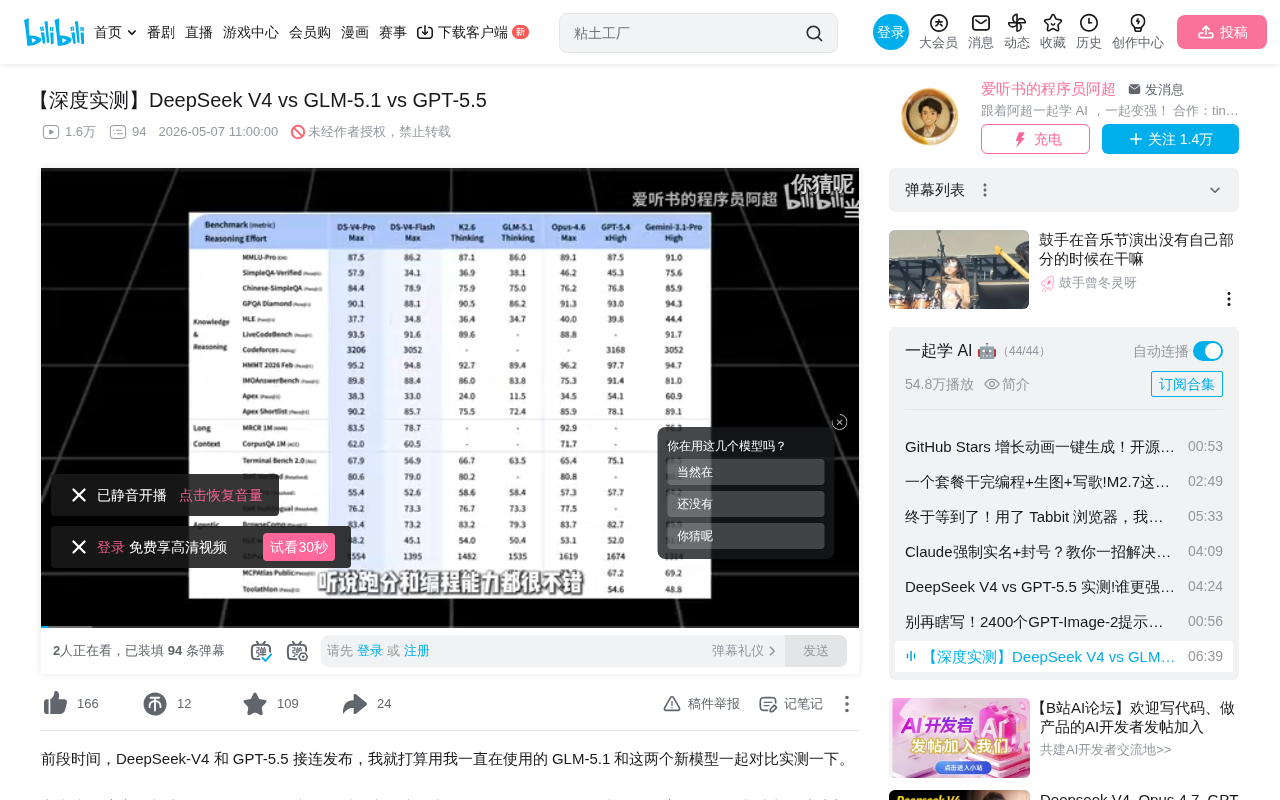This screenshot has width=1280, height=800.
Task: Go to the 直播 live section
Action: click(x=199, y=32)
